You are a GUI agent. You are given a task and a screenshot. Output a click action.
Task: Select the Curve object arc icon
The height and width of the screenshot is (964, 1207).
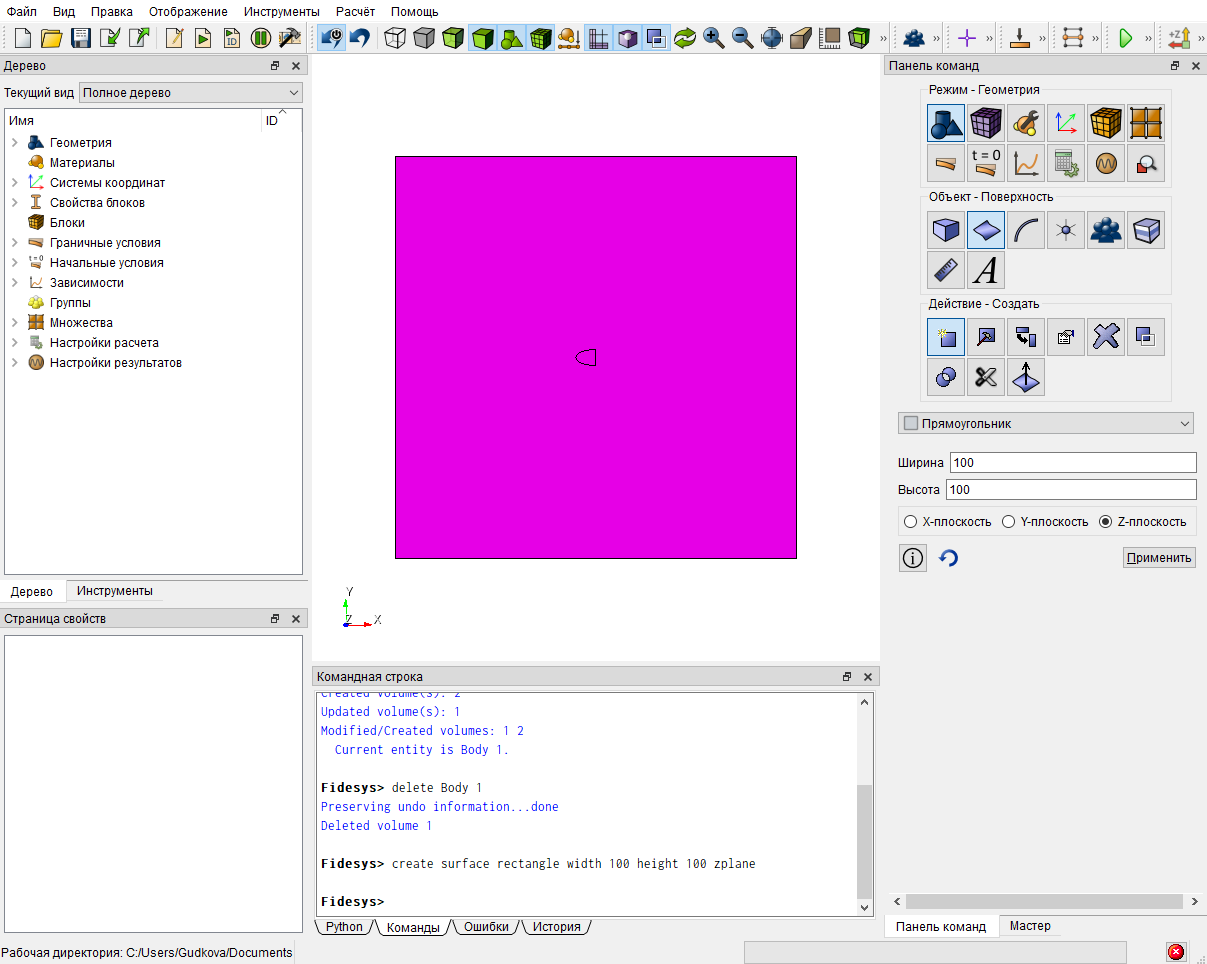pyautogui.click(x=1026, y=230)
